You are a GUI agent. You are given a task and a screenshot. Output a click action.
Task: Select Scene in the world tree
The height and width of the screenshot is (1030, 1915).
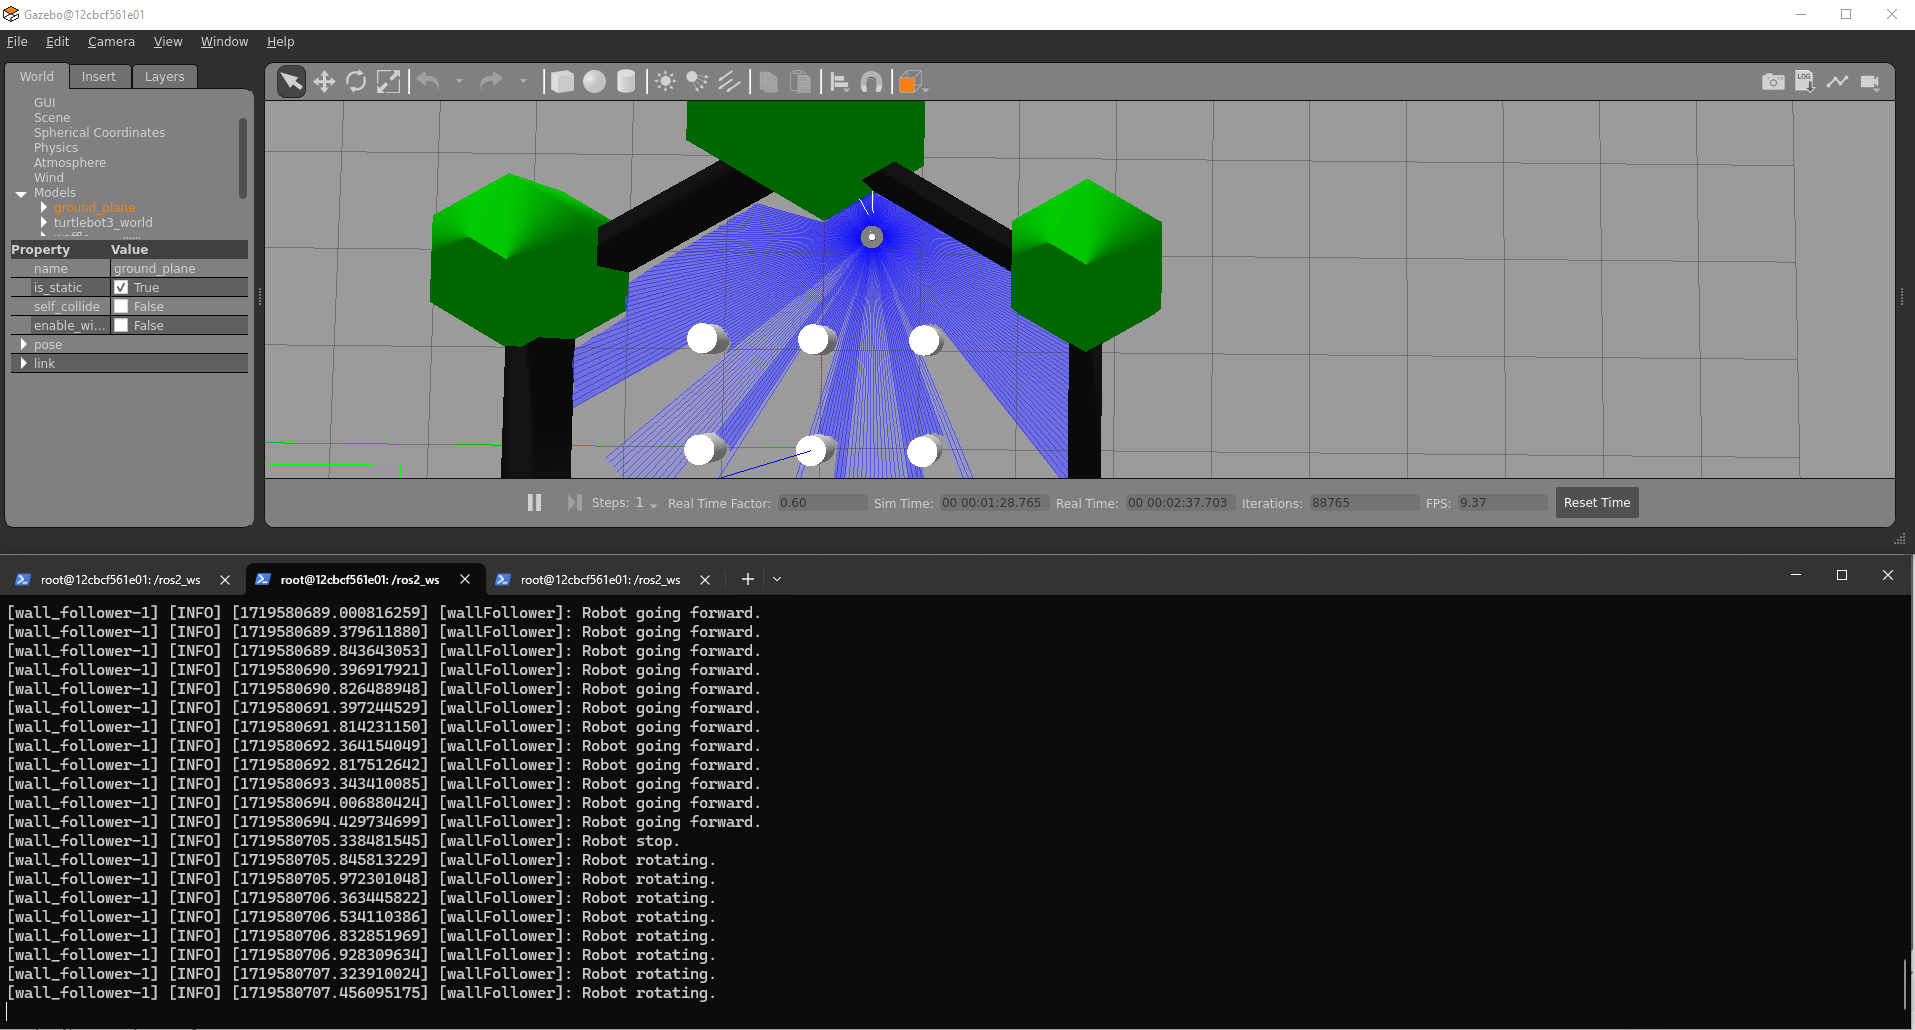tap(52, 118)
